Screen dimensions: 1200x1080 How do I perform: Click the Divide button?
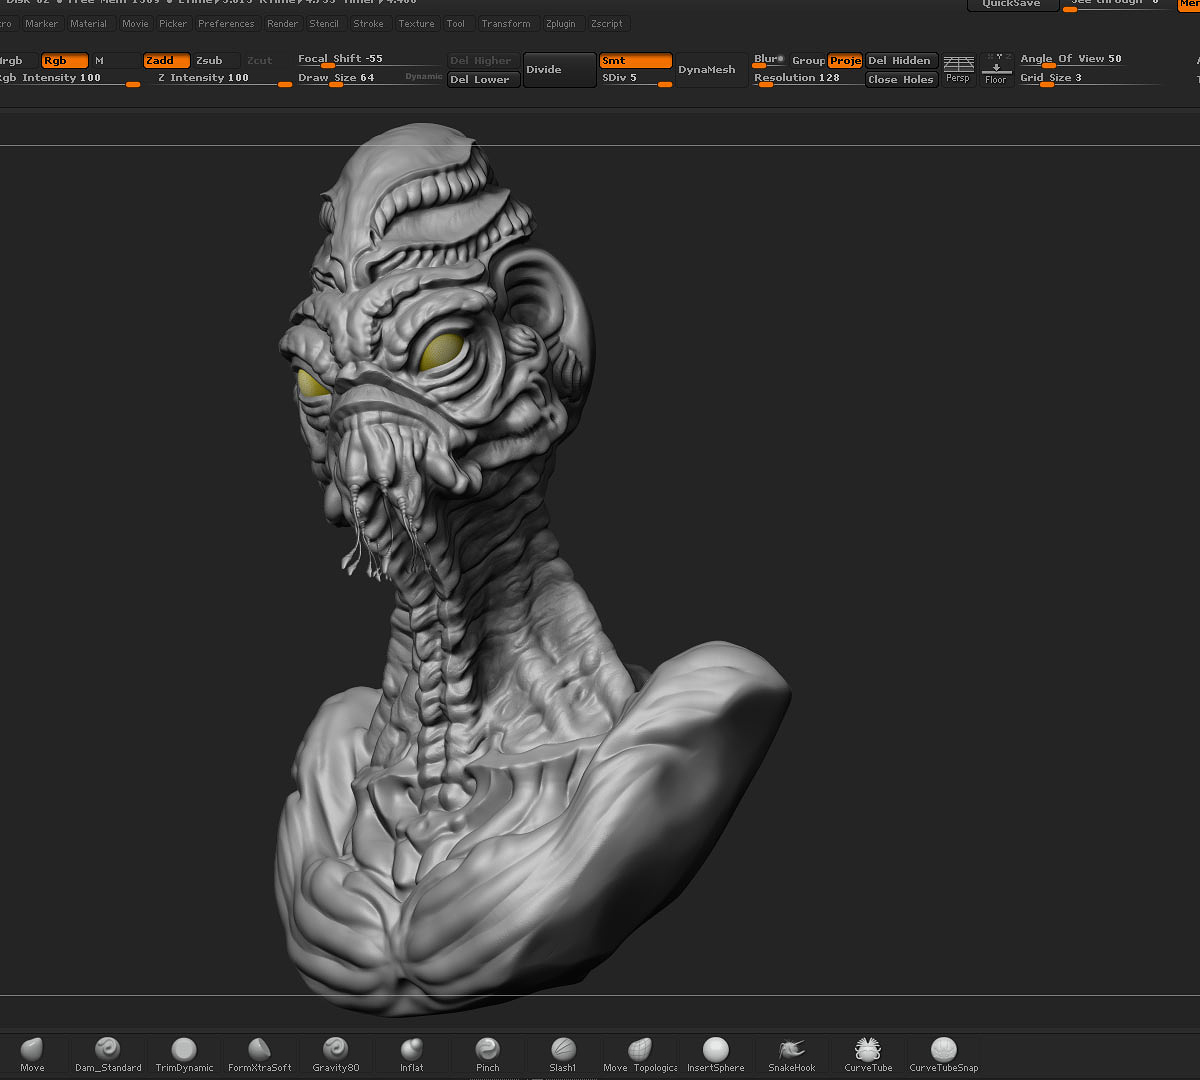tap(560, 70)
